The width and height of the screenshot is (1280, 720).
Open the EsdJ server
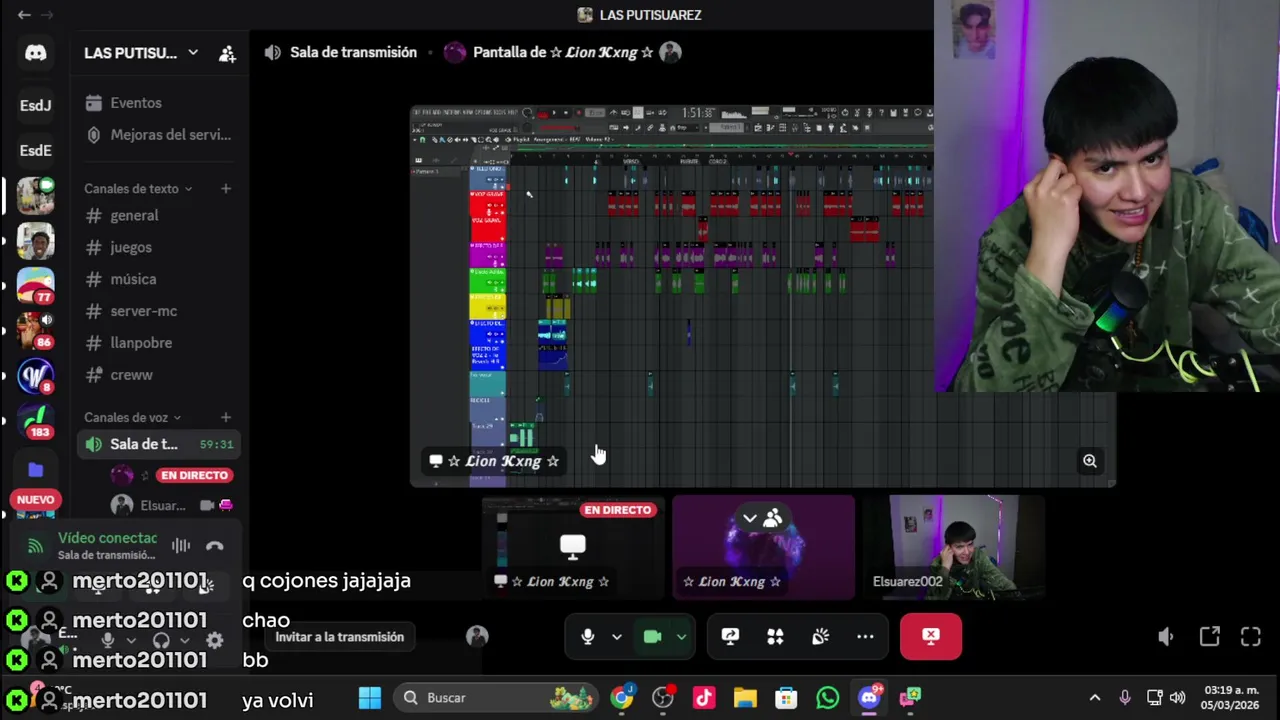pyautogui.click(x=36, y=105)
